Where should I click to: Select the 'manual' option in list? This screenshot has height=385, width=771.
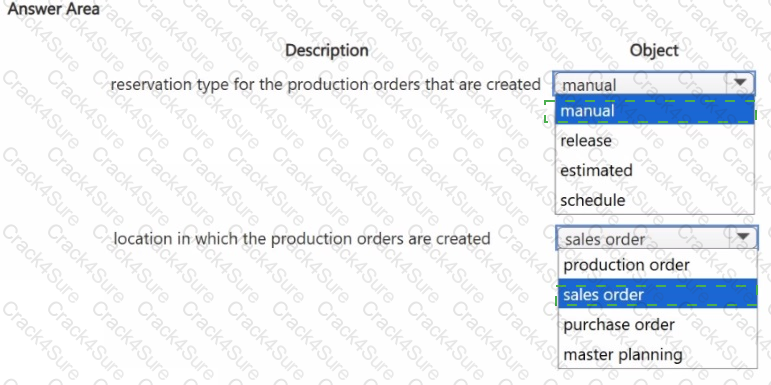[654, 111]
